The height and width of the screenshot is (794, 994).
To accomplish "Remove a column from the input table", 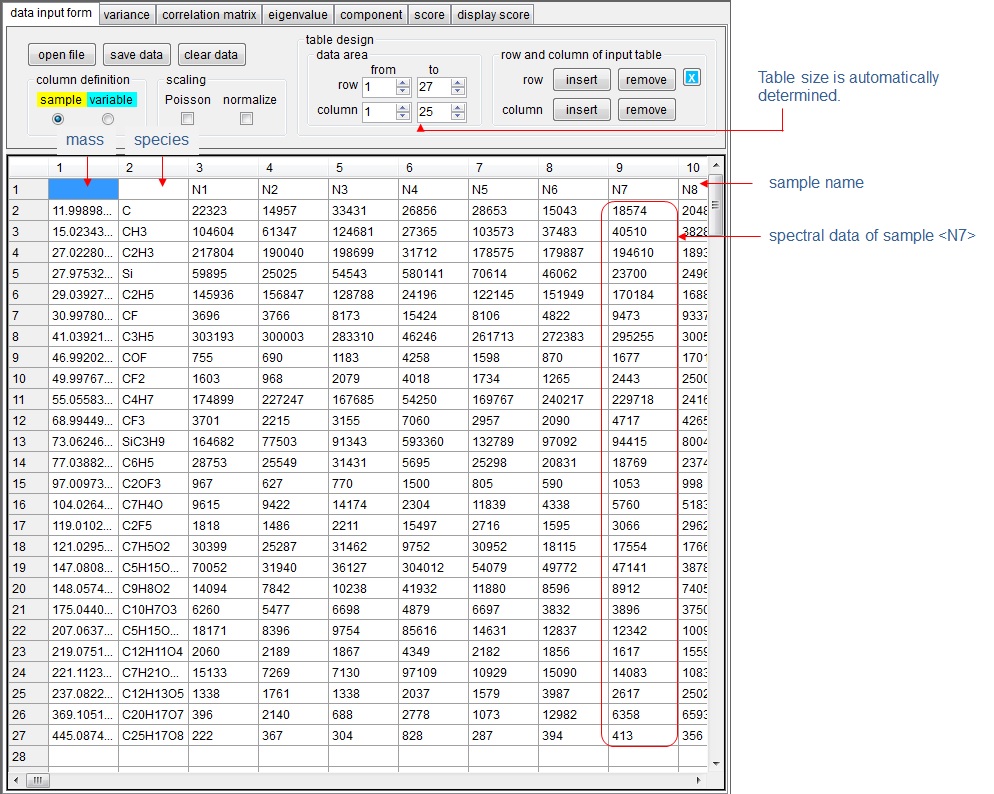I will tap(646, 110).
